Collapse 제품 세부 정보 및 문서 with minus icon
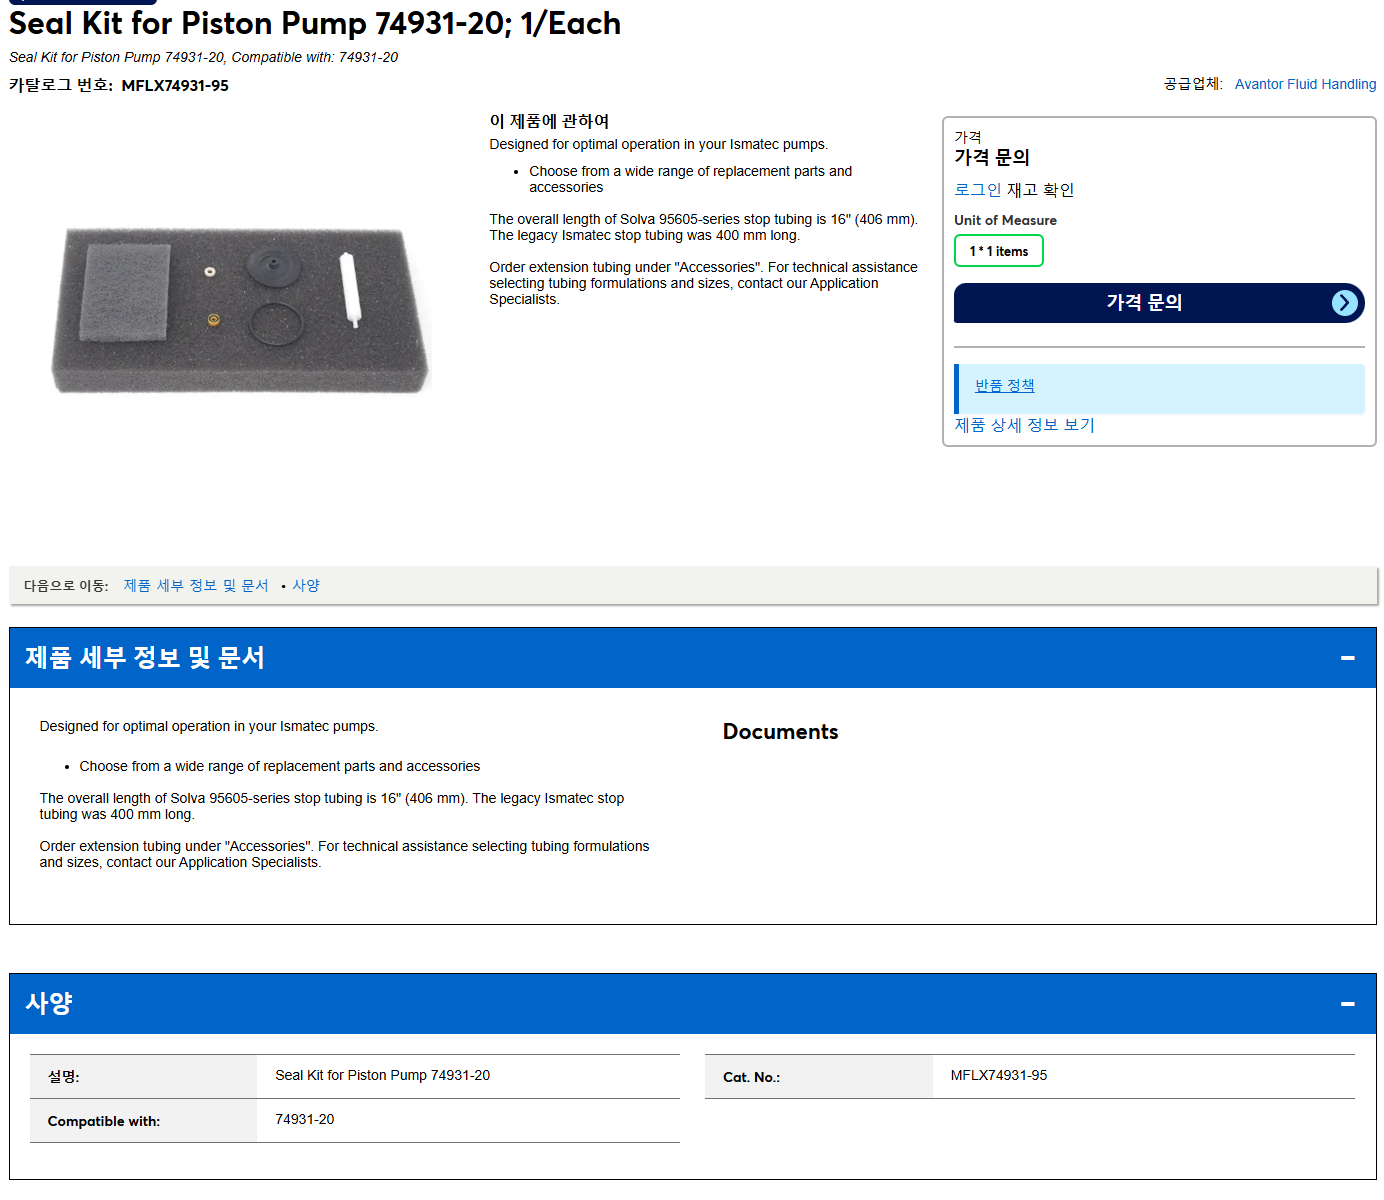Viewport: 1384px width, 1200px height. (1347, 658)
